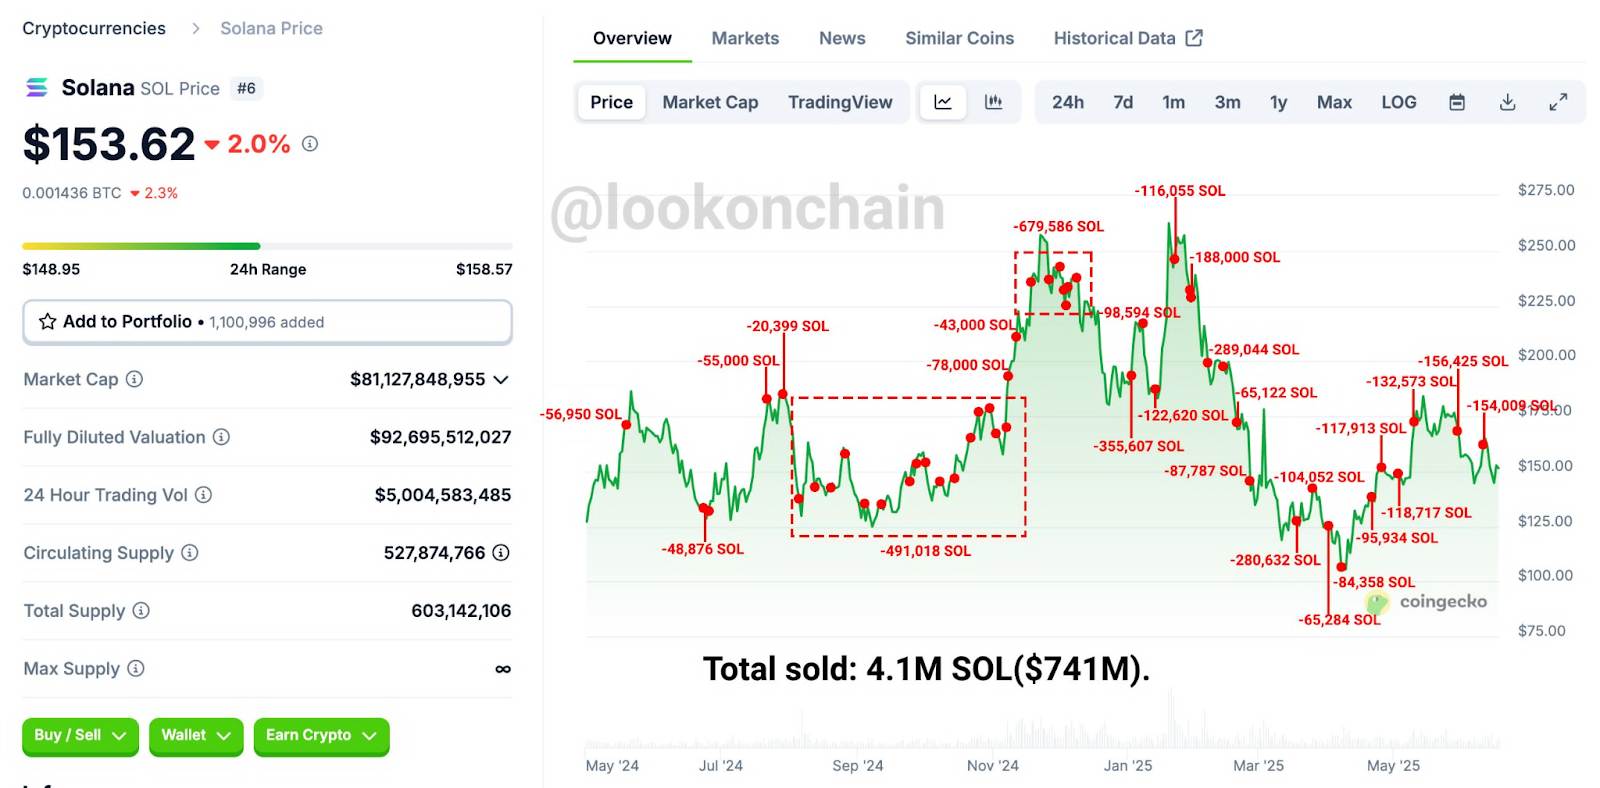Select the 7d time range
The image size is (1600, 788).
point(1123,102)
